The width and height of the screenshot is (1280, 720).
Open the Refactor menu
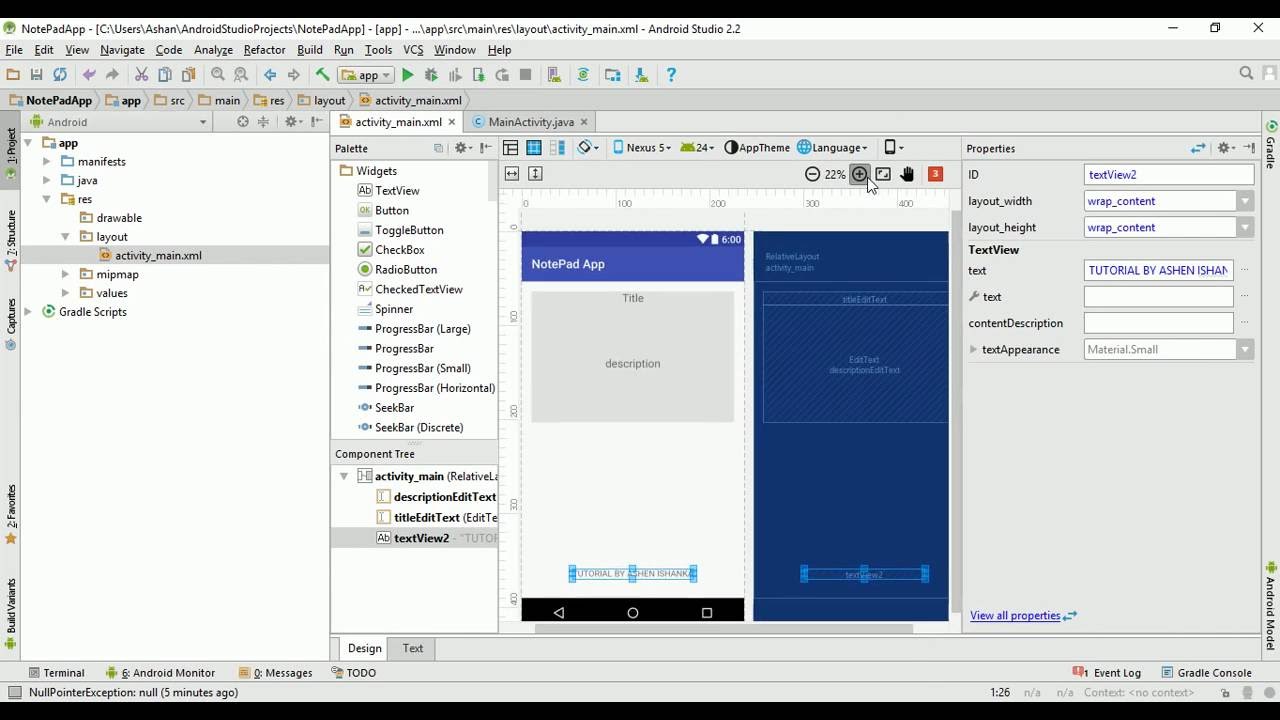coord(264,50)
